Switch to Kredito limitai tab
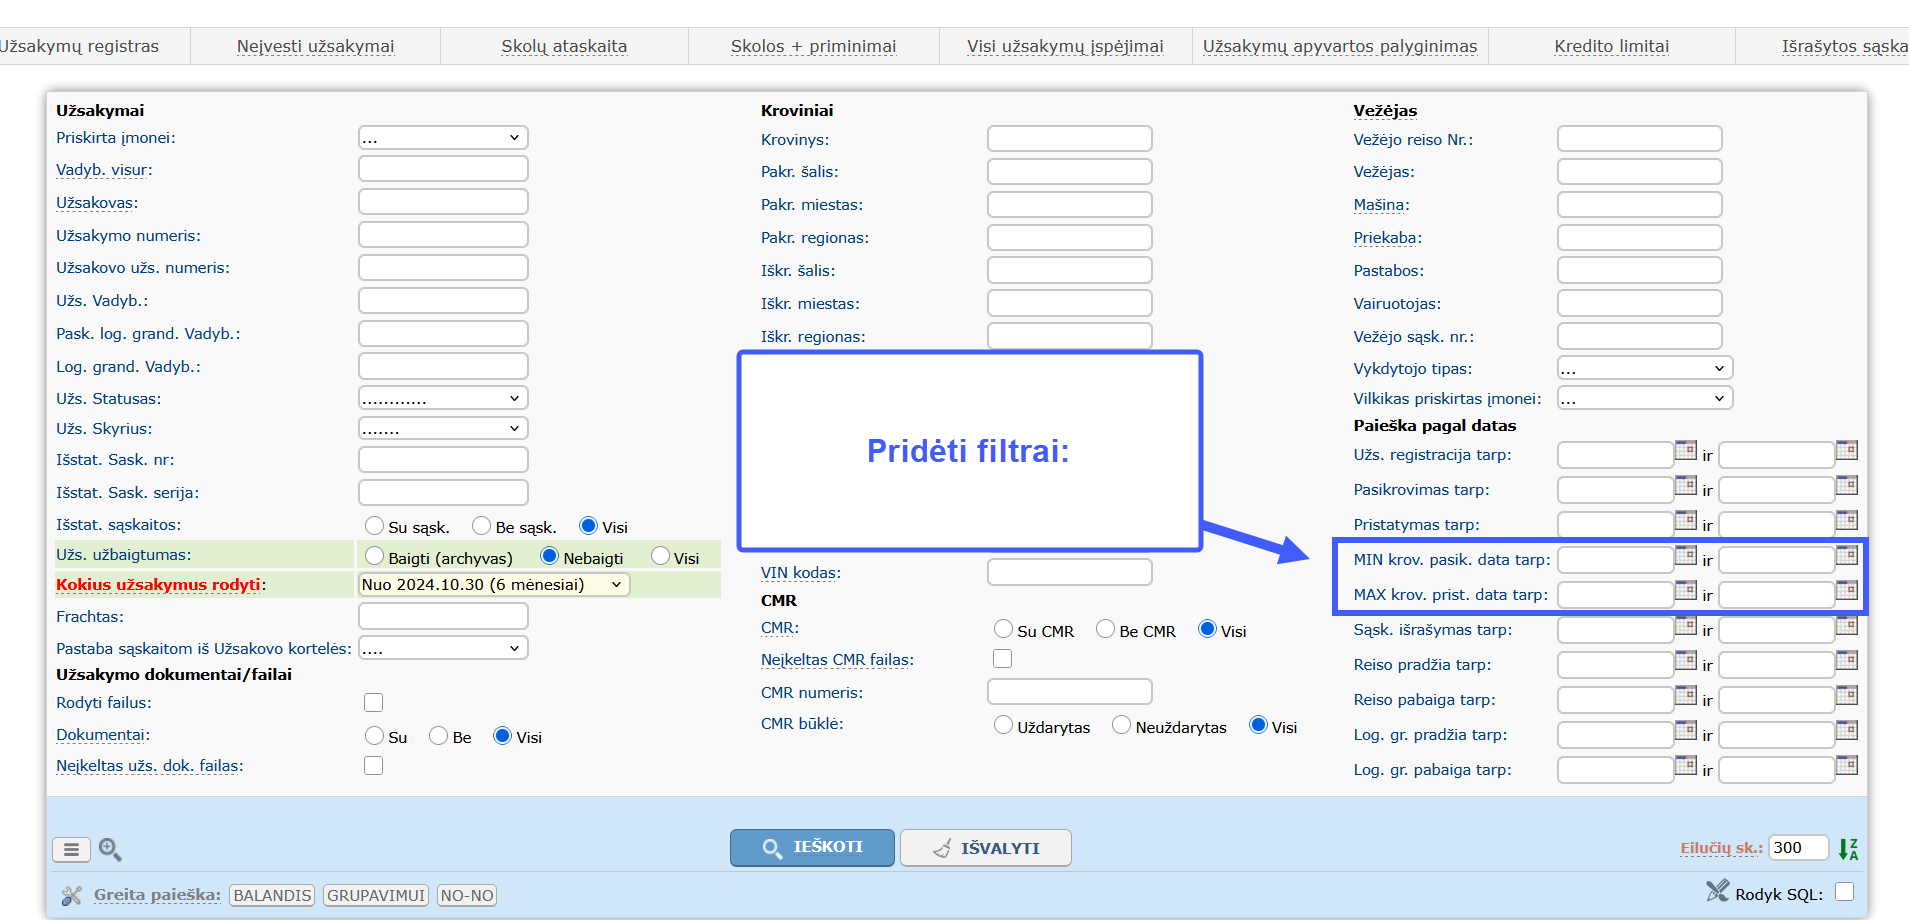Screen dimensions: 1909x920 [1611, 46]
